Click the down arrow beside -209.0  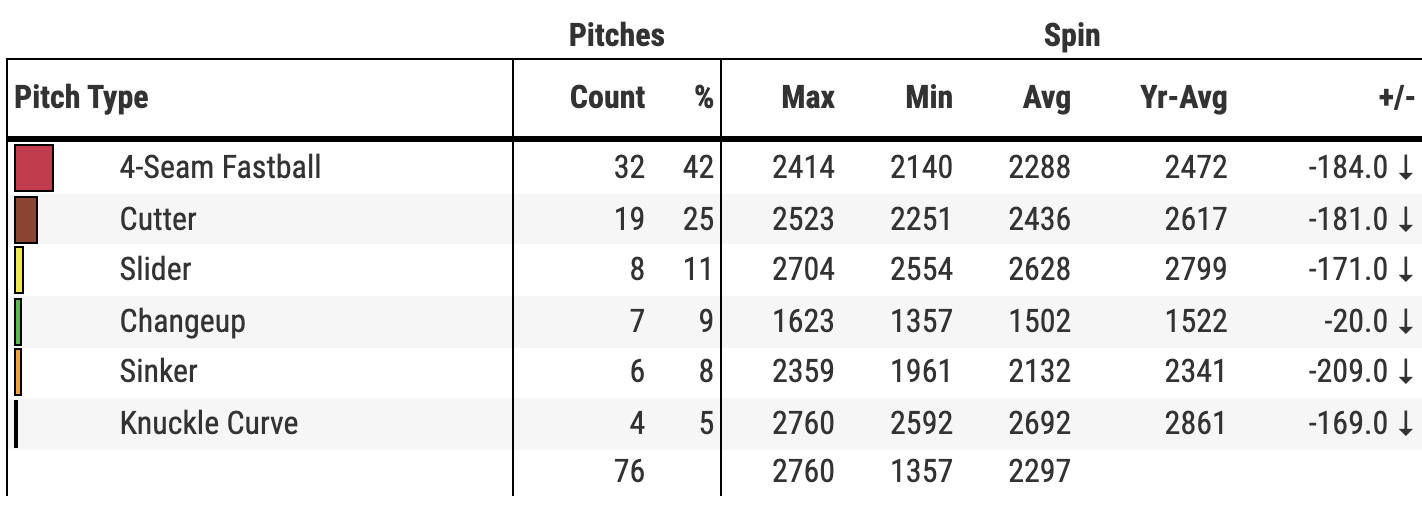[x=1406, y=372]
